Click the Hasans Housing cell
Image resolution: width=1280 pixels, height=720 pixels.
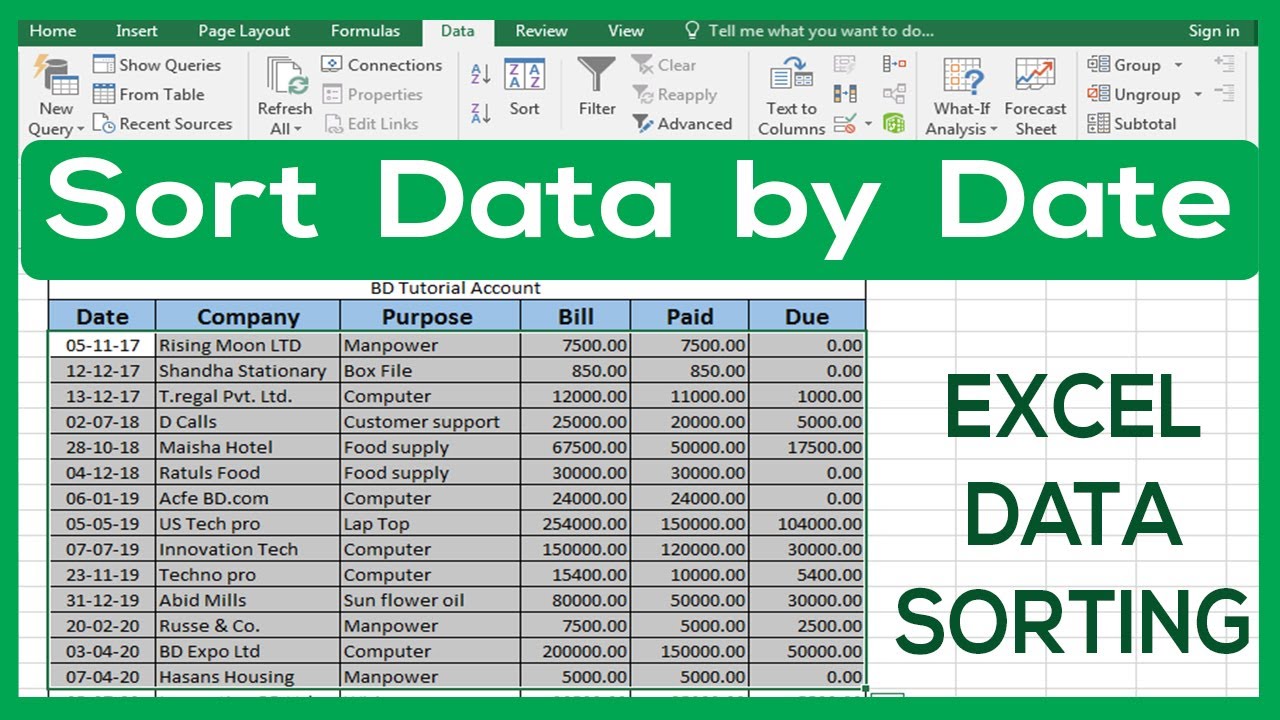click(248, 677)
